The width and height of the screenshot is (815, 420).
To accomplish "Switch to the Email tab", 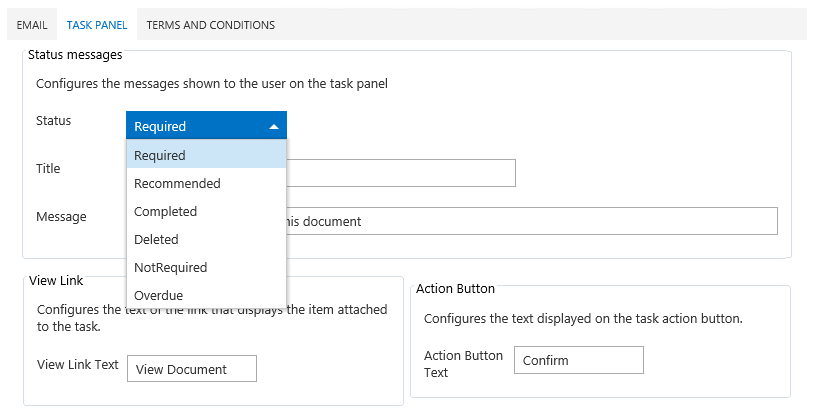I will (32, 24).
